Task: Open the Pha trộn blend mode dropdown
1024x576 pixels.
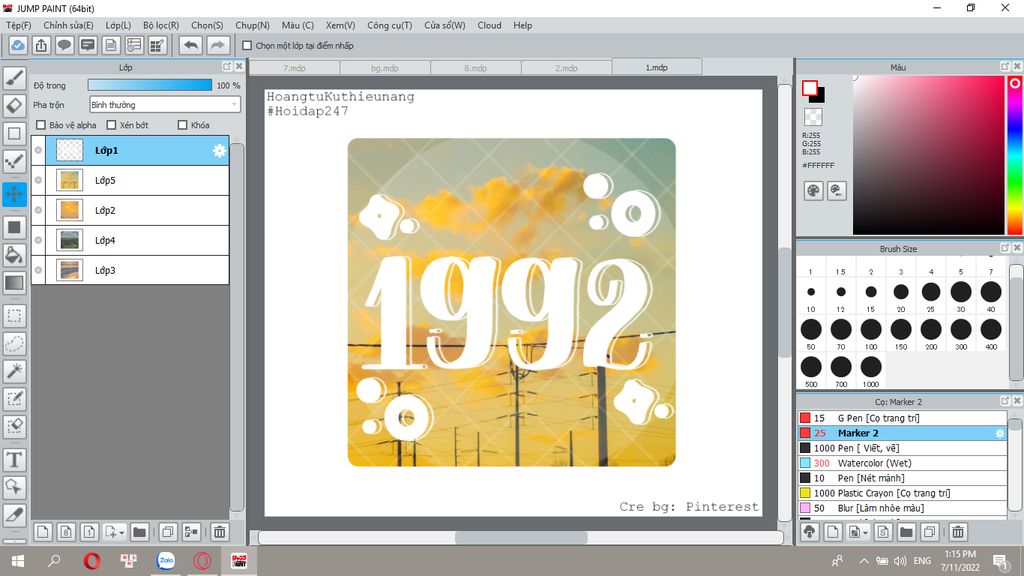Action: click(165, 104)
